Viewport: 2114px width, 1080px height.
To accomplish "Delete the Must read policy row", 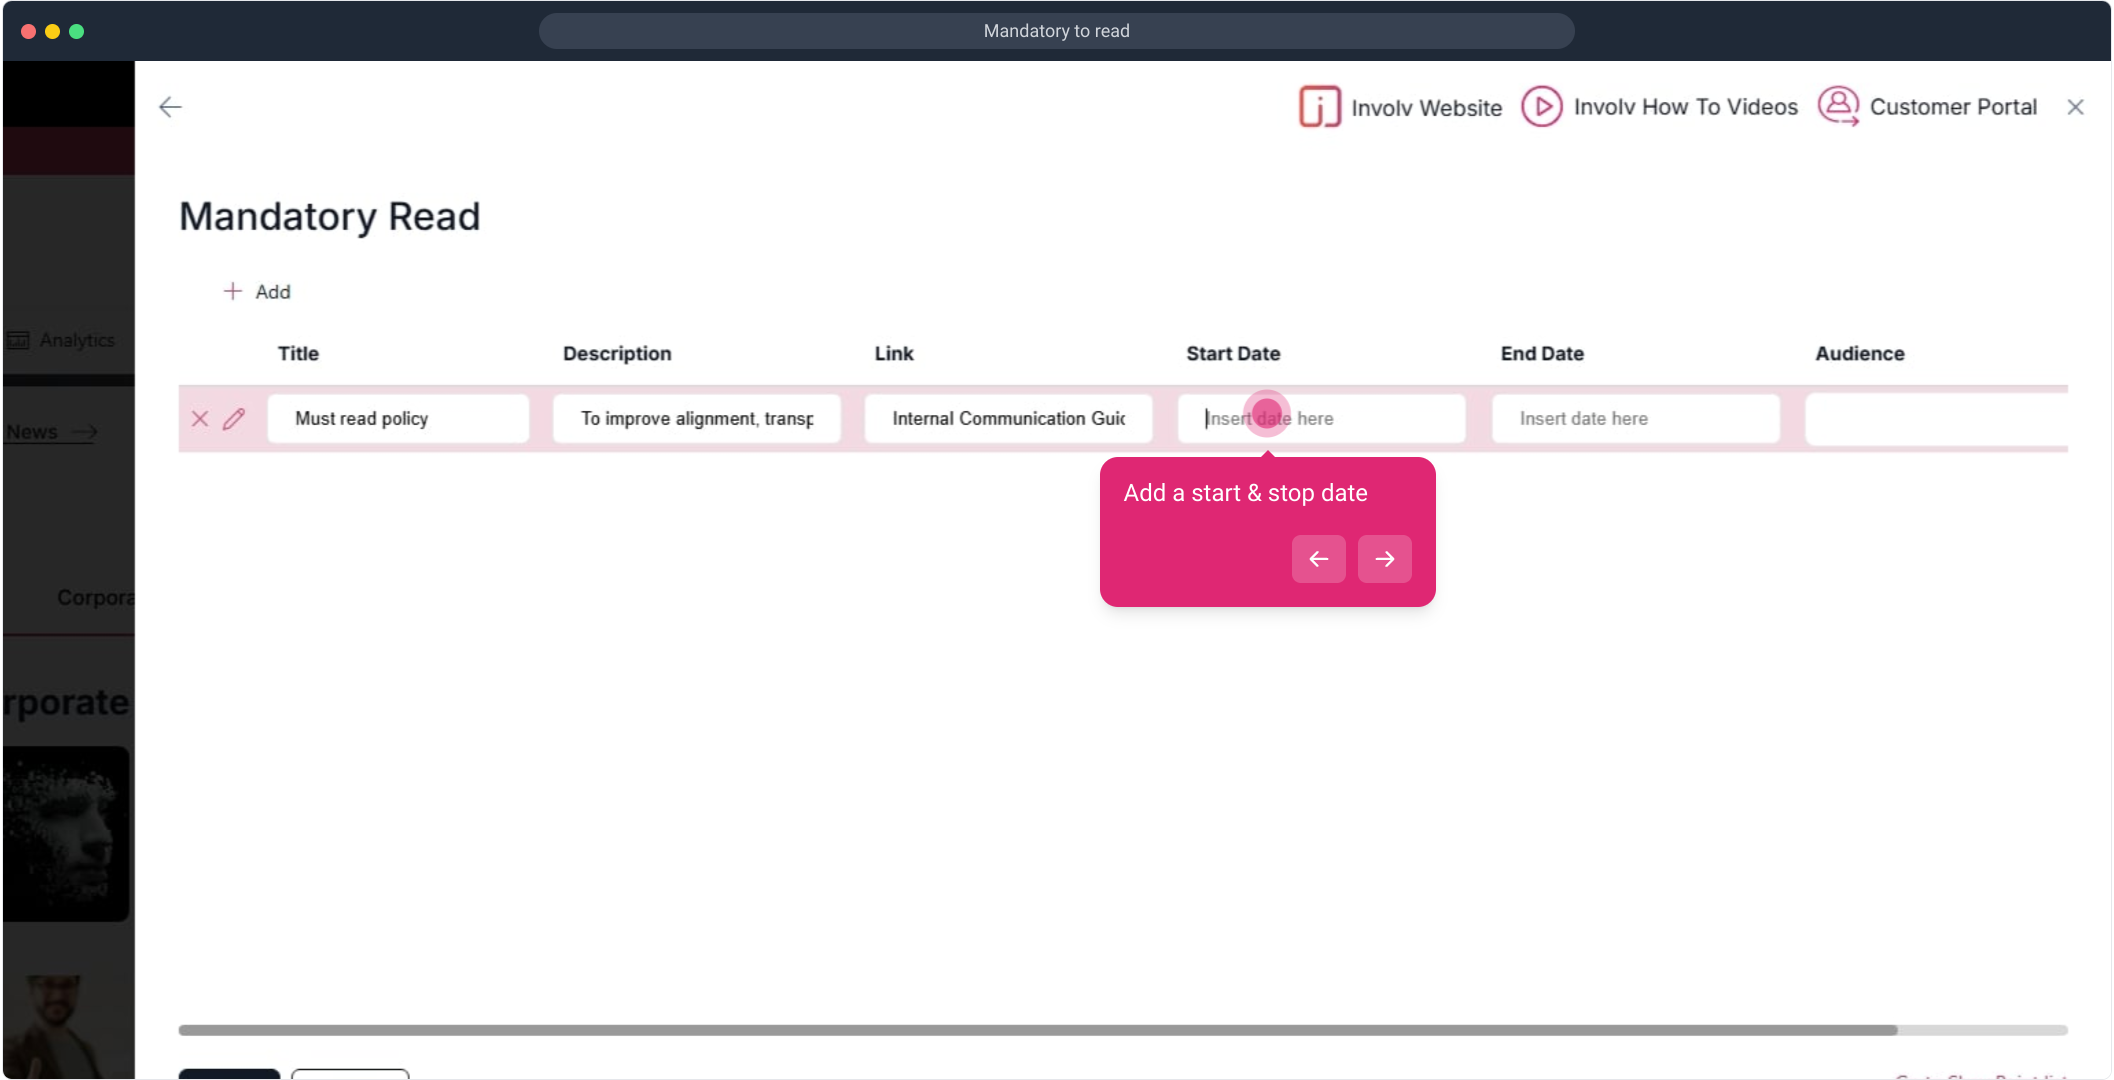I will tap(200, 419).
